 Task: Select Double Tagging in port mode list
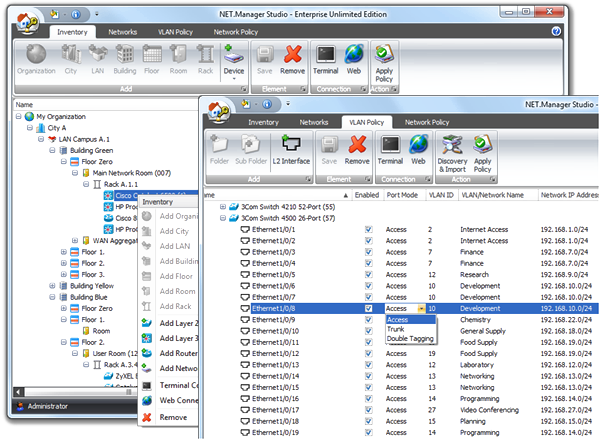coord(410,339)
